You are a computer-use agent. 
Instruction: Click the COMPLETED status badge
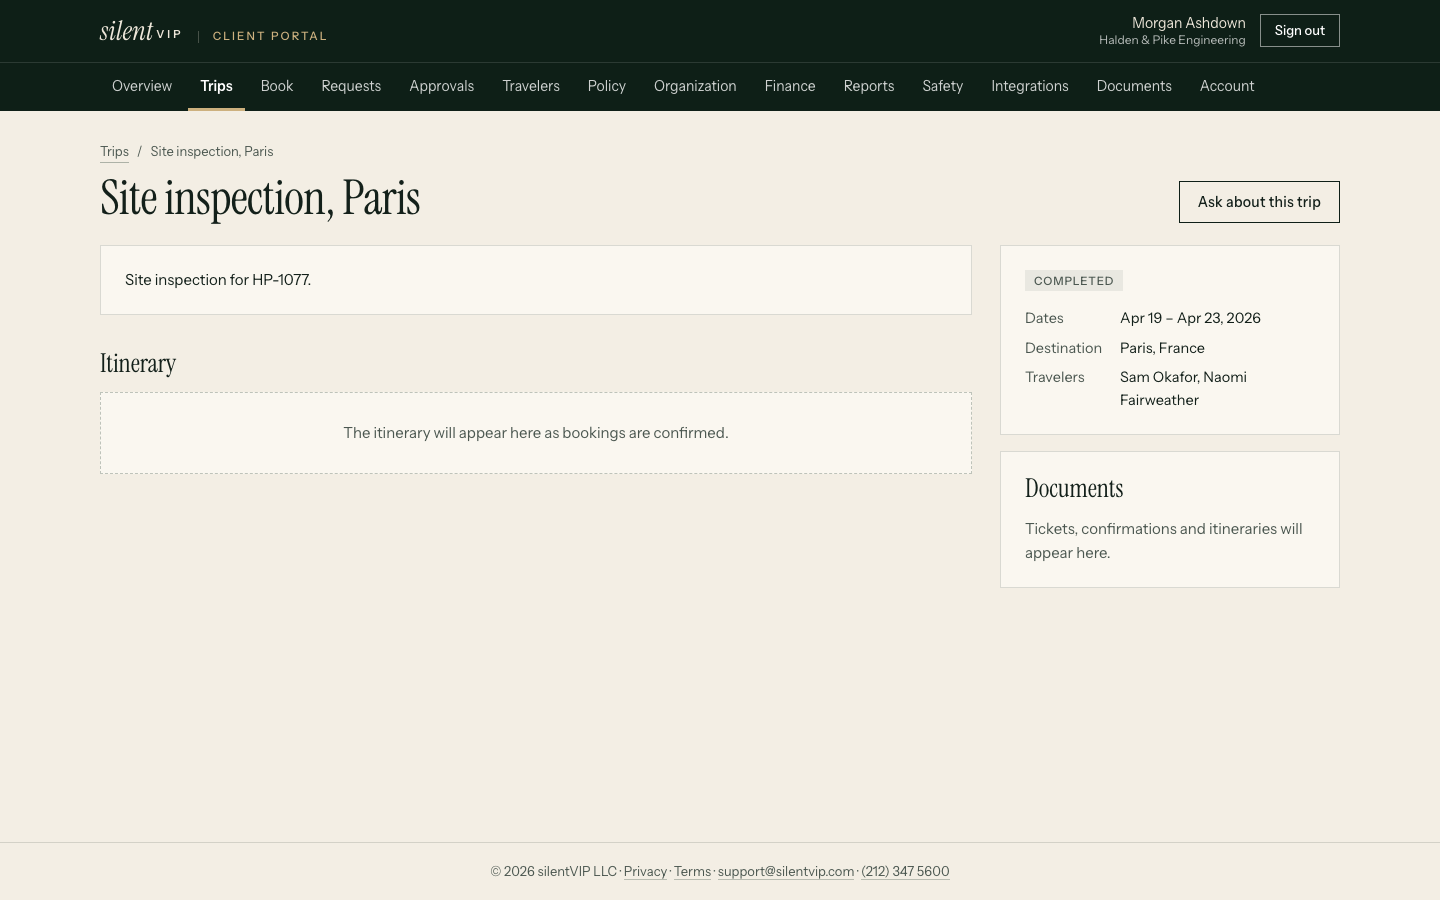[x=1074, y=281]
